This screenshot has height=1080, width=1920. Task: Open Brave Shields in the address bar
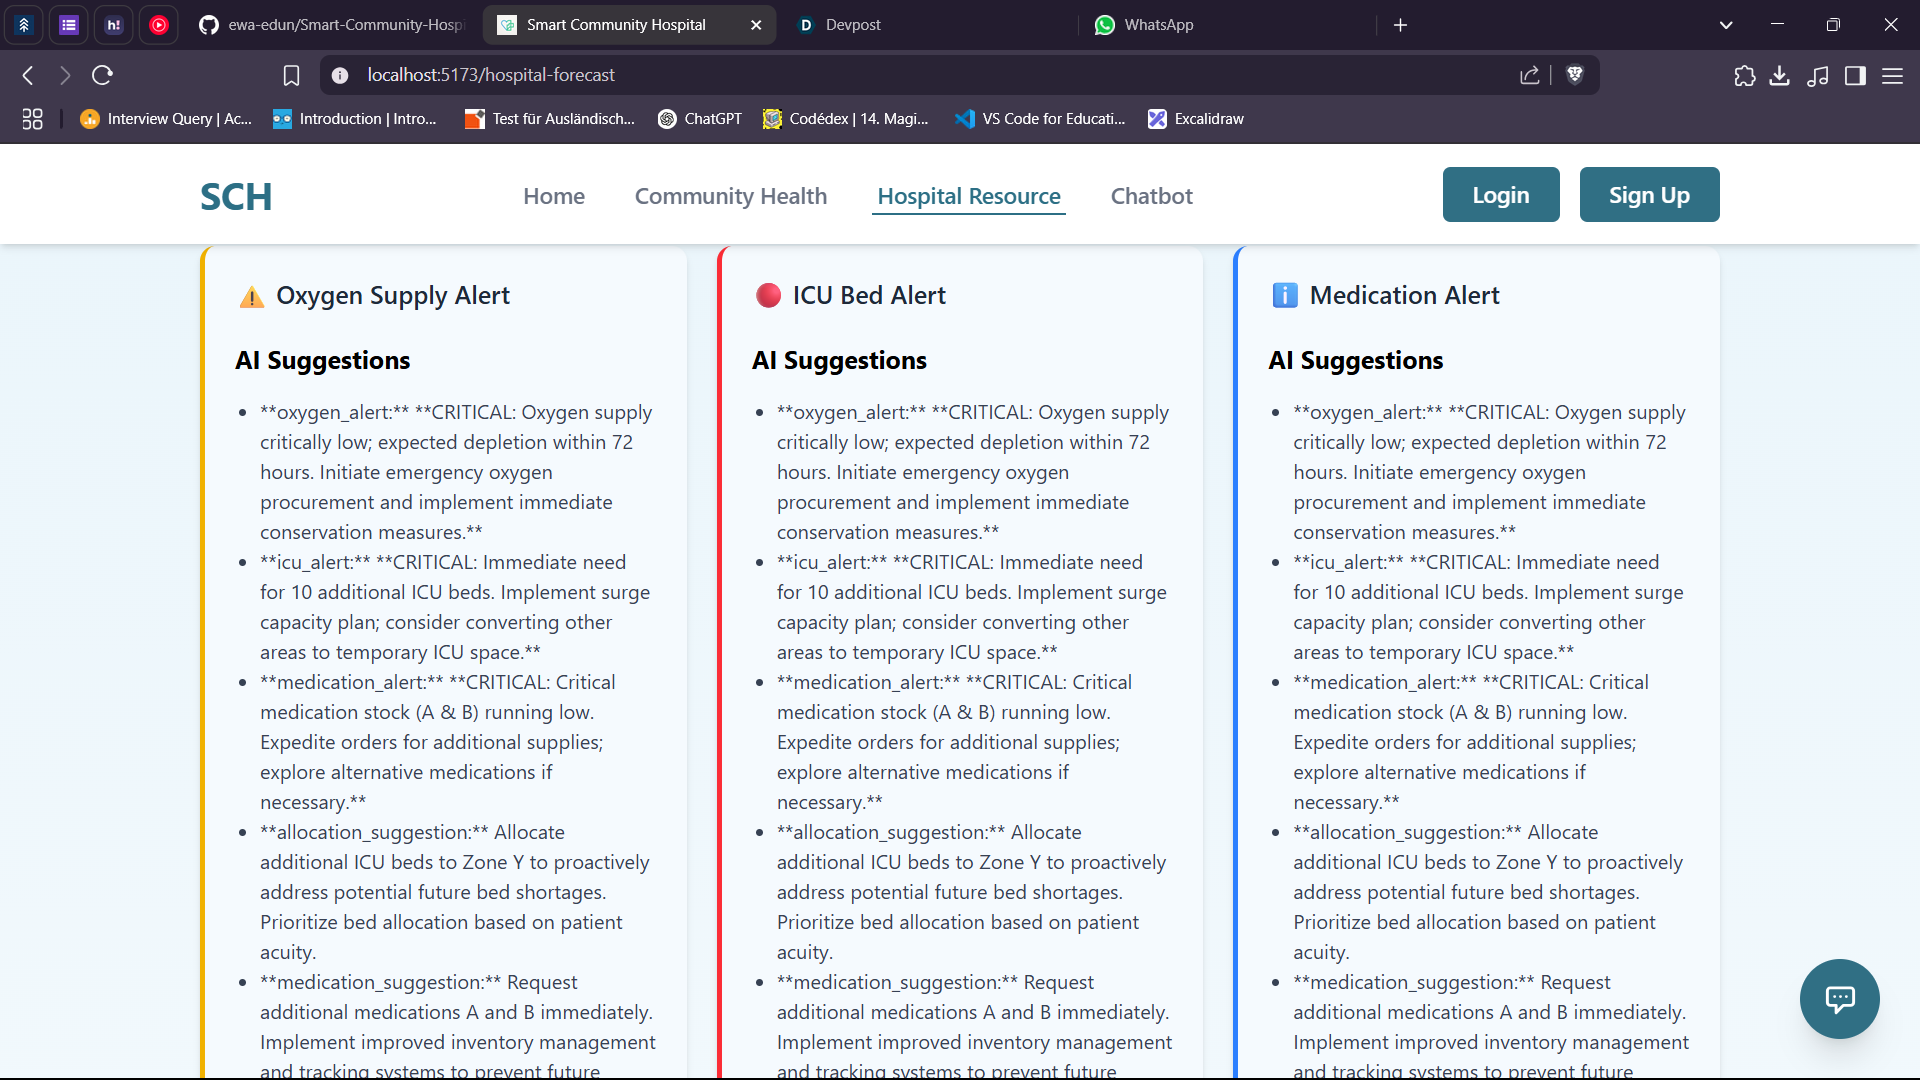pos(1575,75)
